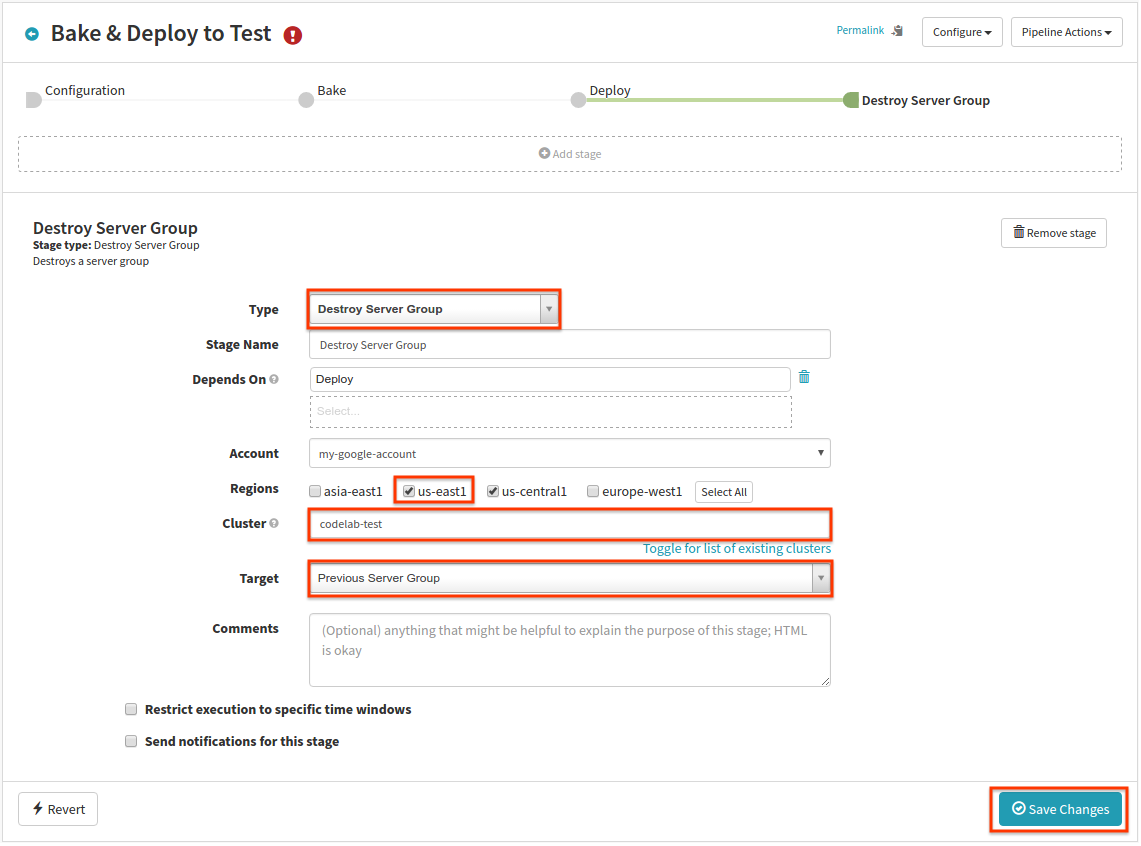Select the Configuration stage marker
This screenshot has width=1141, height=846.
click(33, 100)
